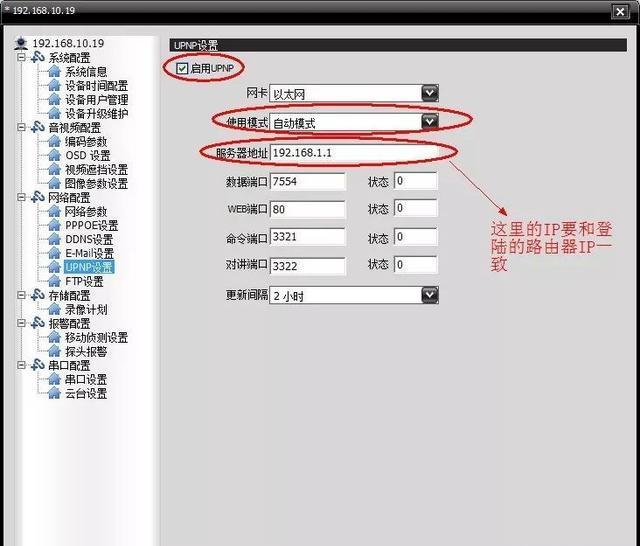Click the house icon beside 设备时间配置
The width and height of the screenshot is (640, 546).
tap(54, 86)
